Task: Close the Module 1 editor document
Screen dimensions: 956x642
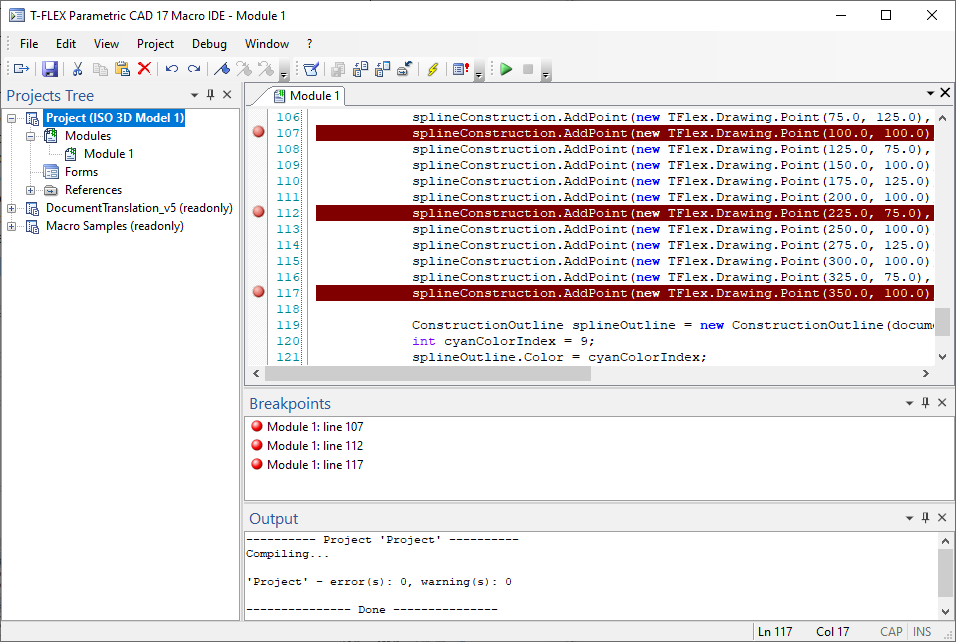Action: [945, 93]
